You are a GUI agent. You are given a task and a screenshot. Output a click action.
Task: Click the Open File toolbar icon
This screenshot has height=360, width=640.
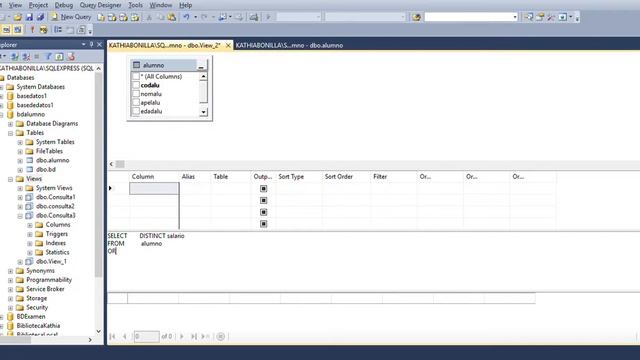[18, 17]
